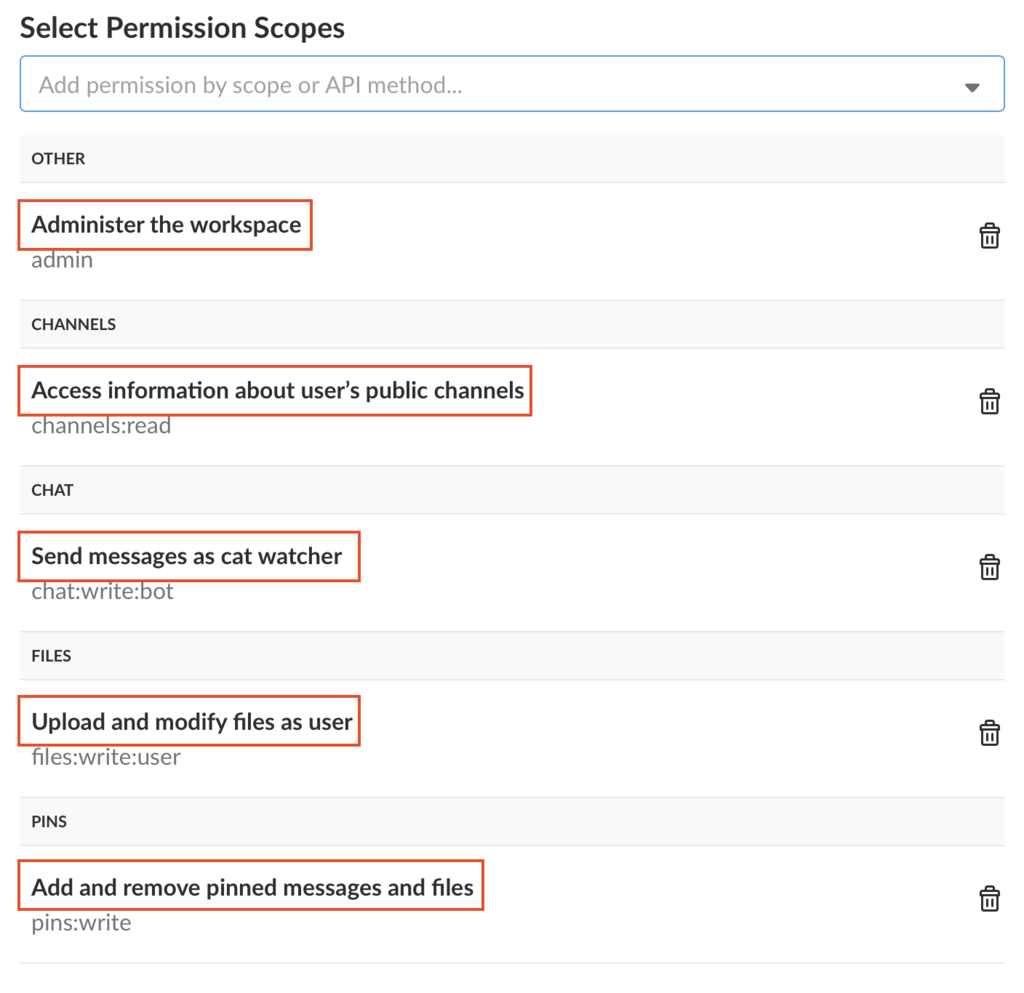Click the files:write:user scope identifier
Image resolution: width=1024 pixels, height=993 pixels.
point(106,757)
